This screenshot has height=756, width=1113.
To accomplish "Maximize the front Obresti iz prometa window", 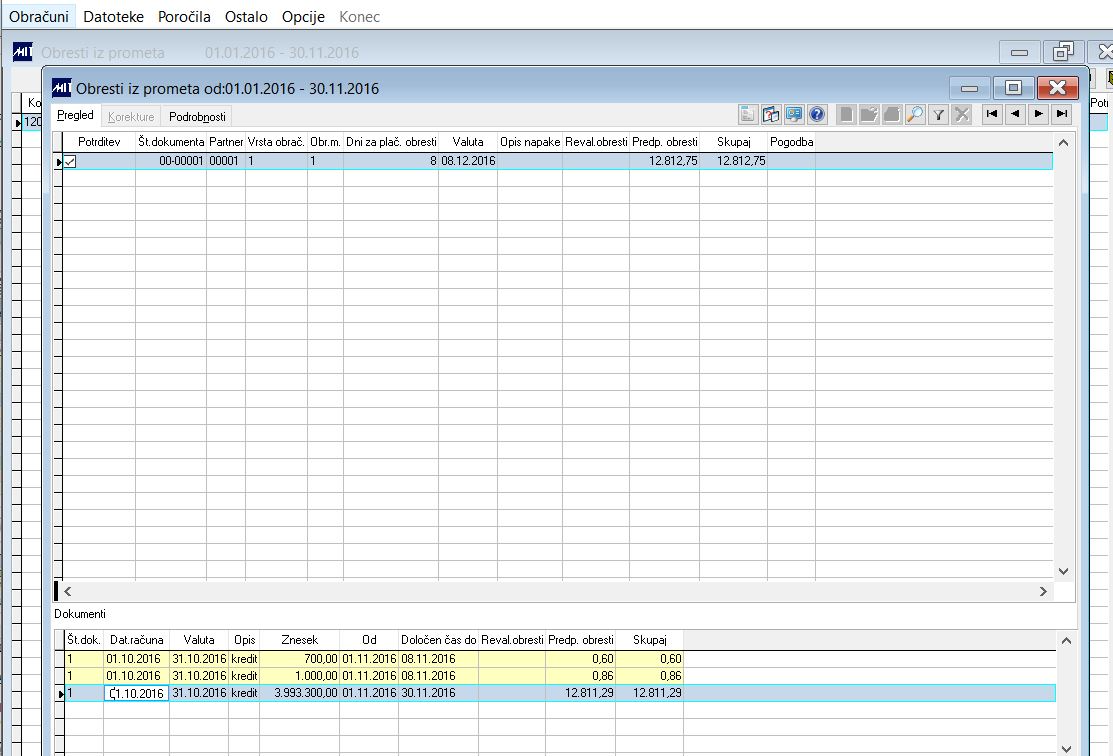I will coord(1013,87).
